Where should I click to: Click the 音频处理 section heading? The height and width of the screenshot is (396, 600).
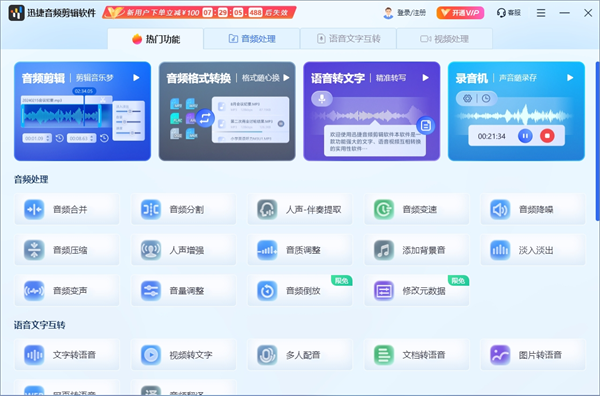click(x=31, y=179)
